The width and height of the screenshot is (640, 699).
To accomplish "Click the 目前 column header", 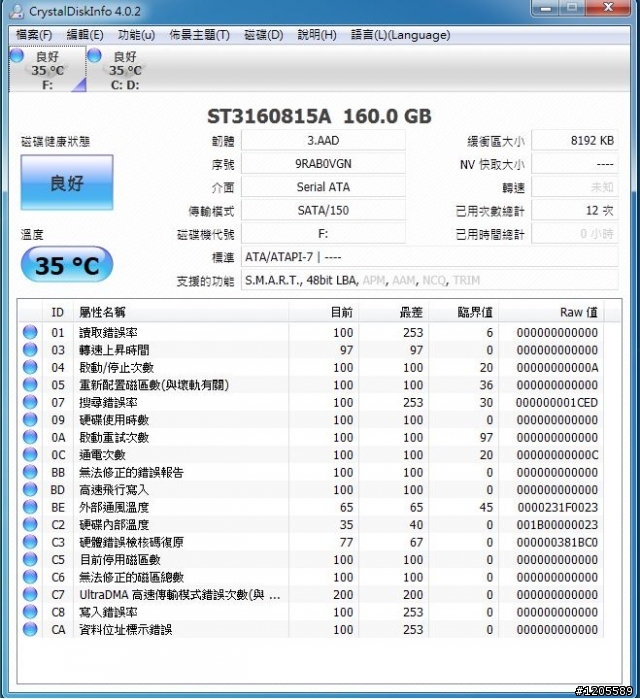I will [x=324, y=312].
